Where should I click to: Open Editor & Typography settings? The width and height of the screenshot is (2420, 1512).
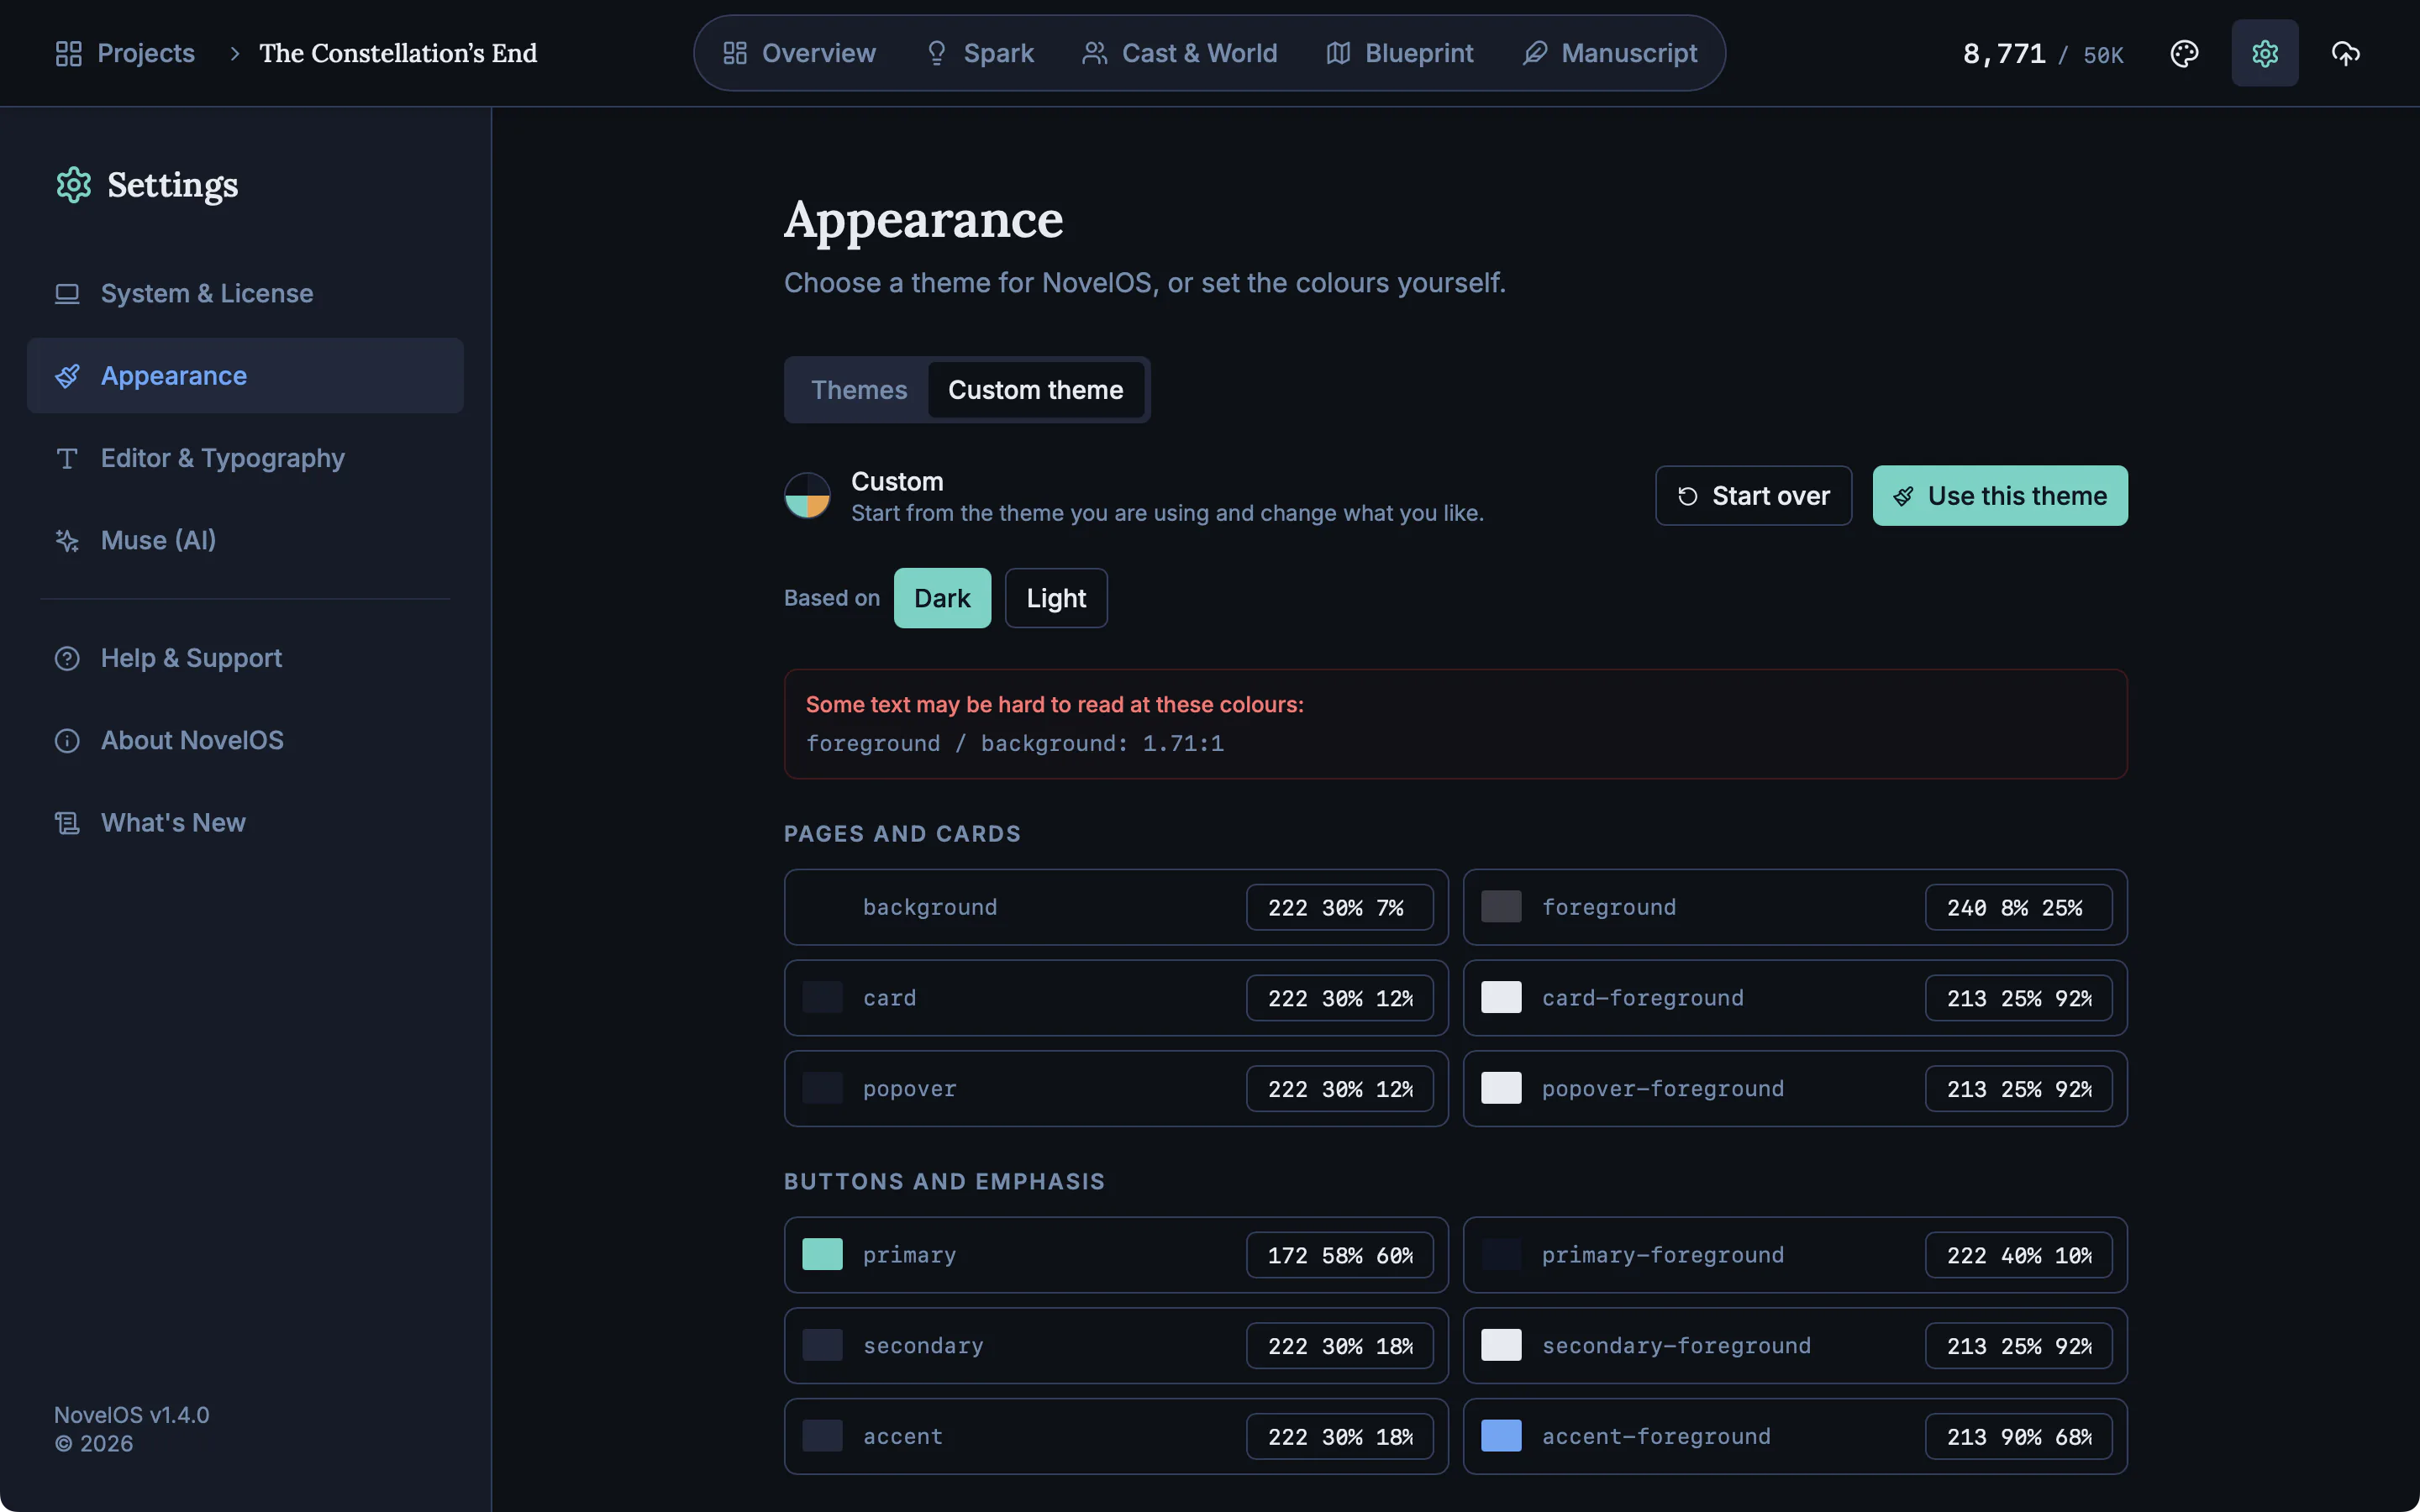coord(245,458)
